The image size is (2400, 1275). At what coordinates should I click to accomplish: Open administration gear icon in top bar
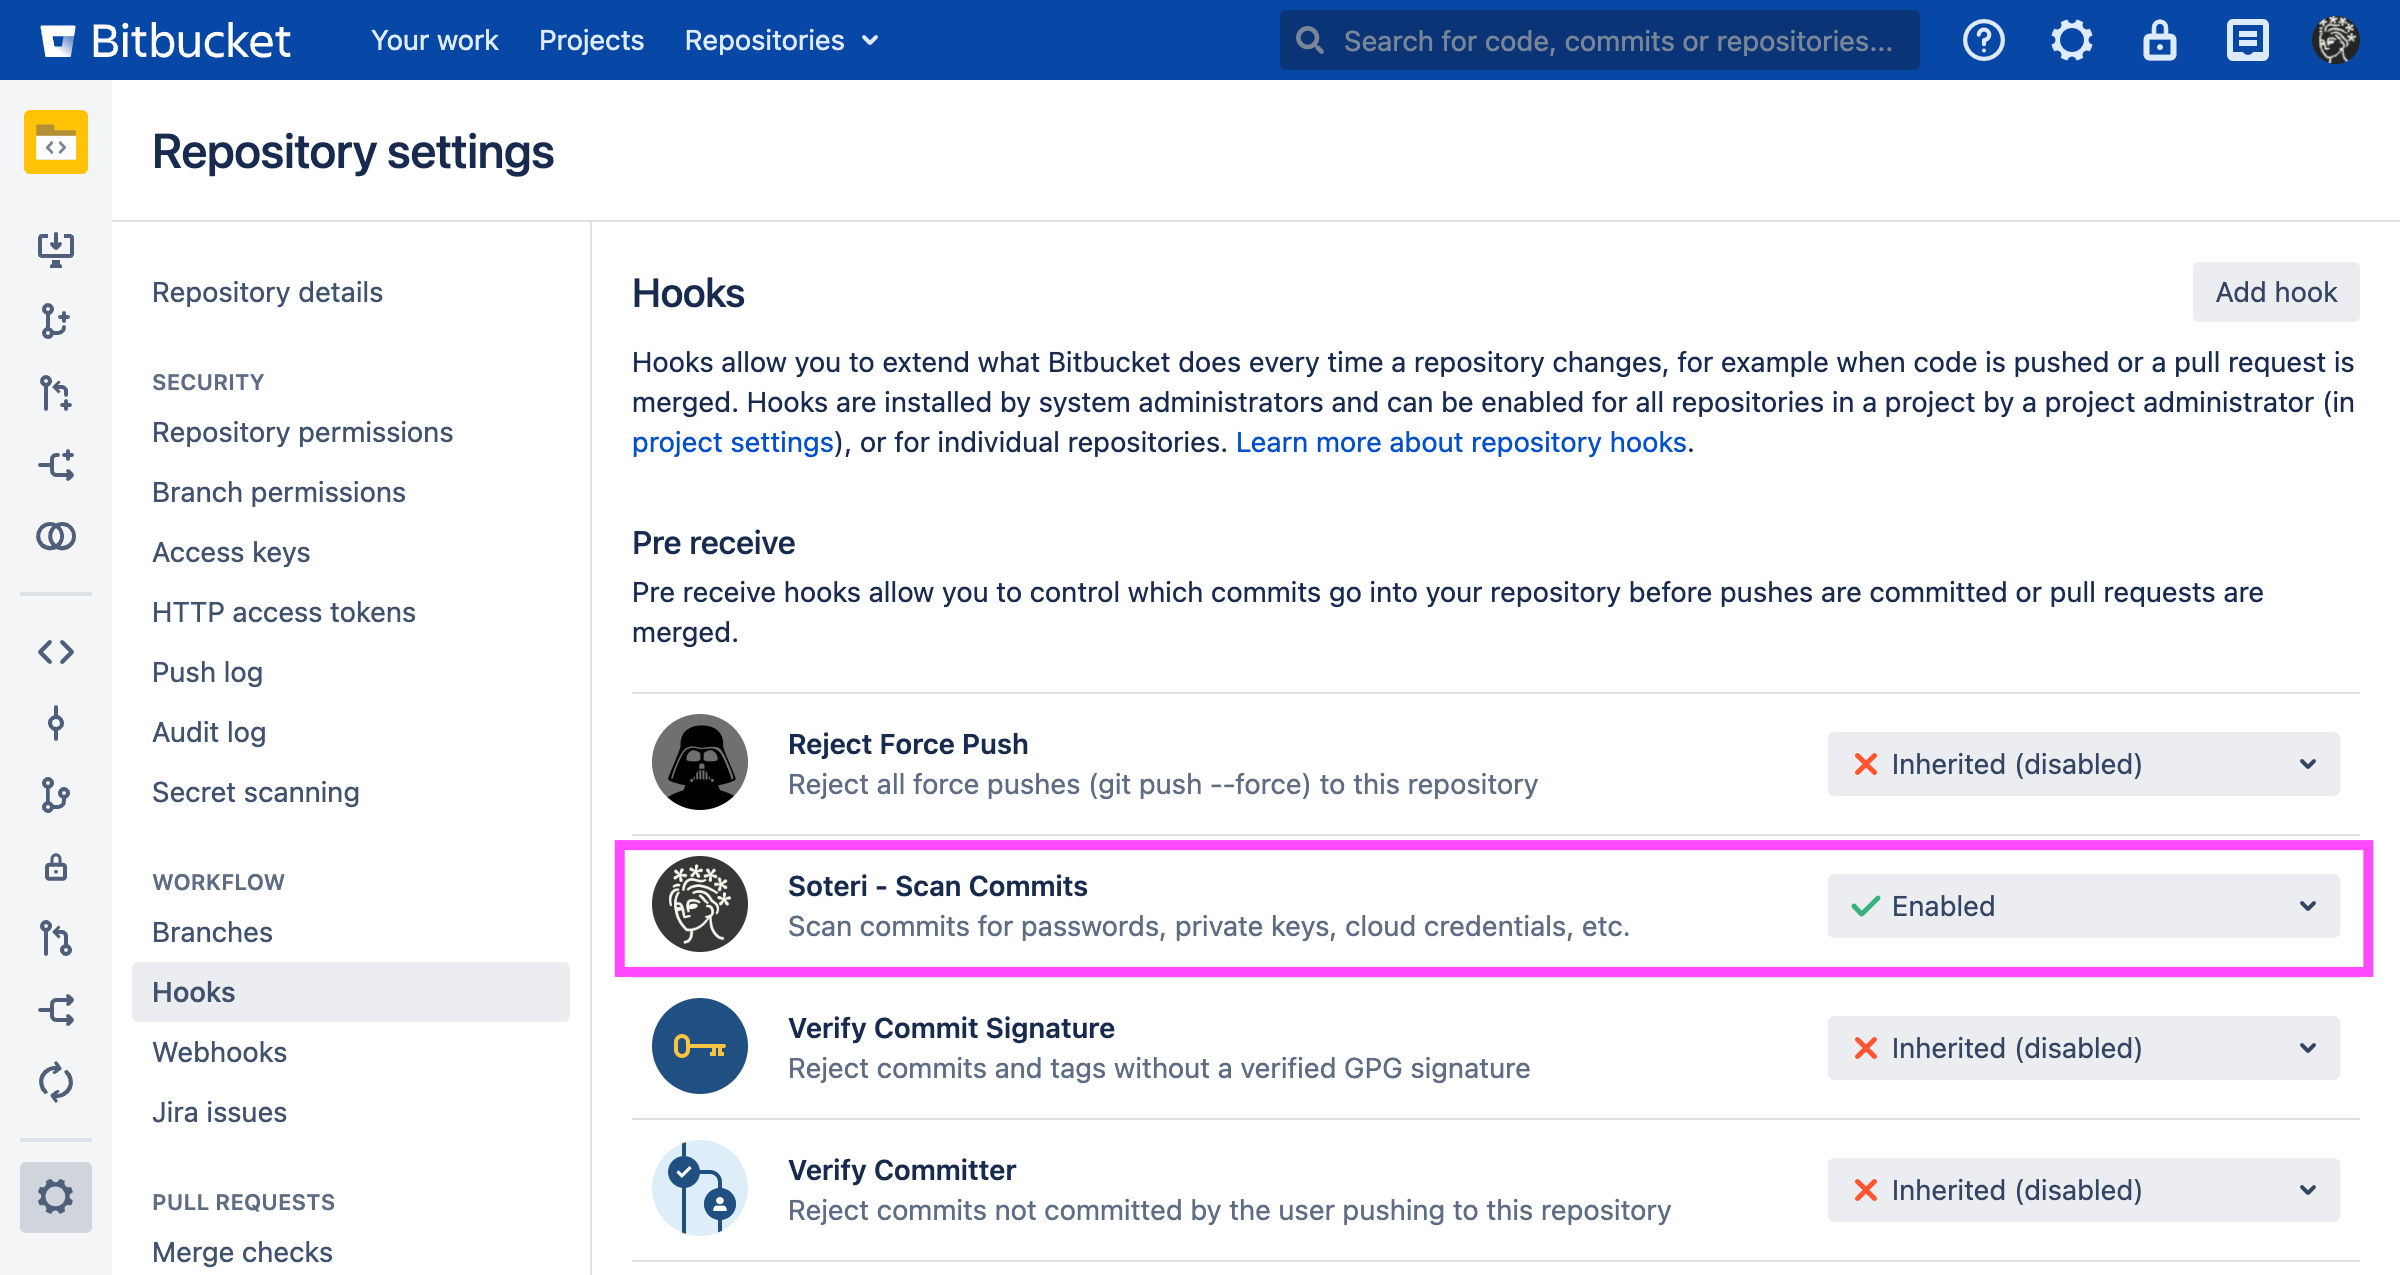tap(2071, 40)
